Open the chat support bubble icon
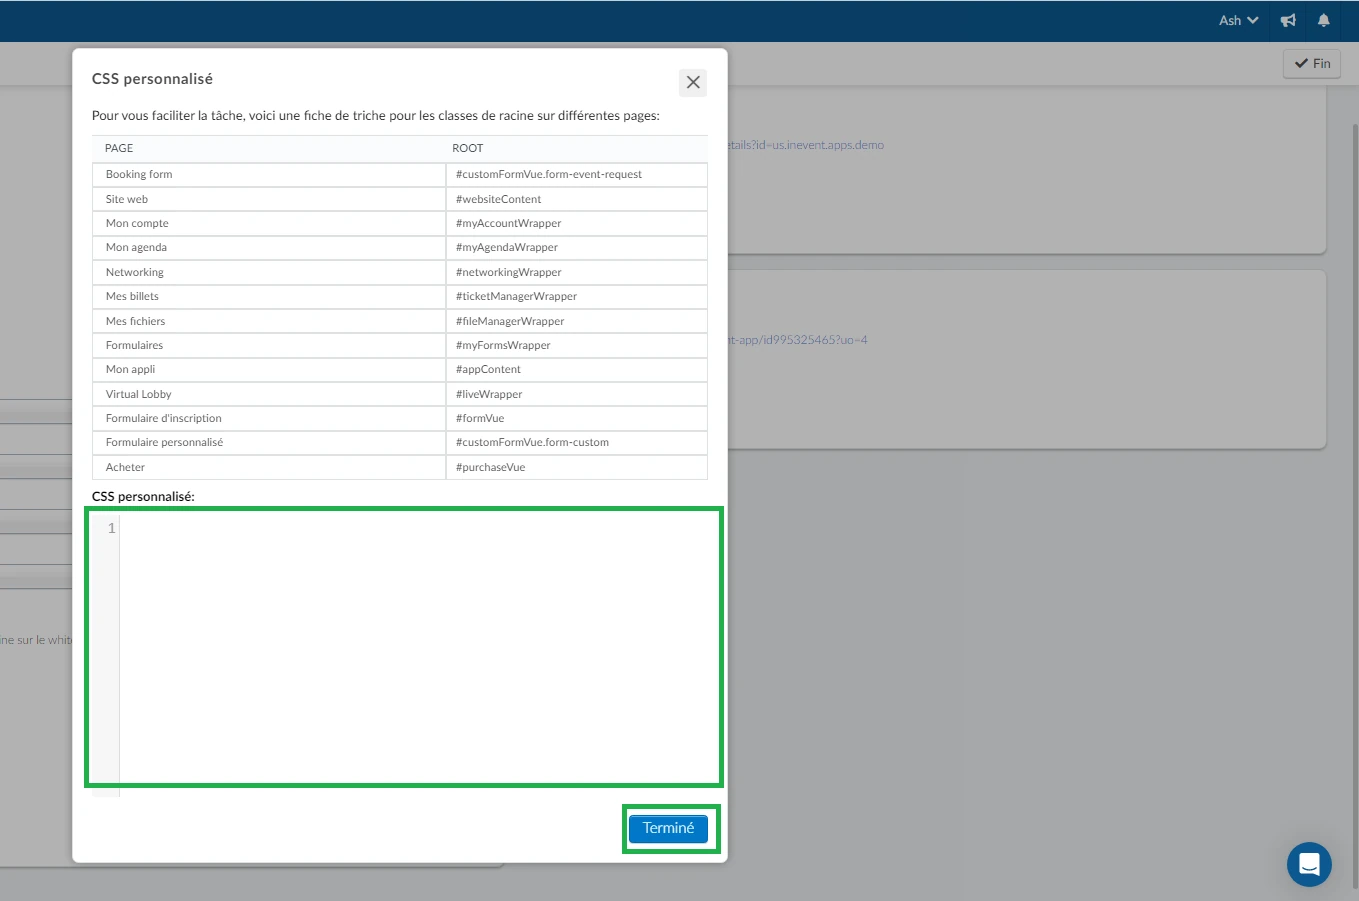The width and height of the screenshot is (1359, 901). pos(1309,864)
